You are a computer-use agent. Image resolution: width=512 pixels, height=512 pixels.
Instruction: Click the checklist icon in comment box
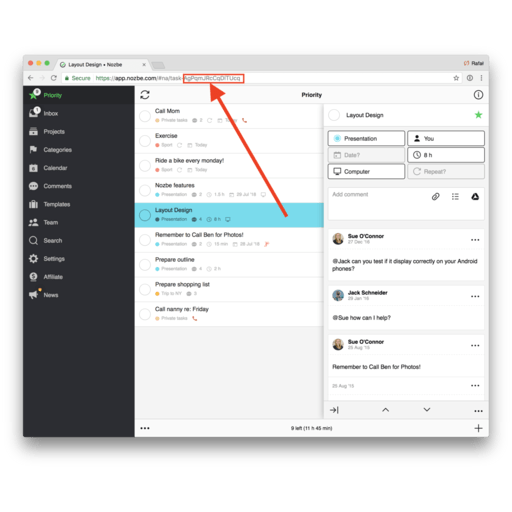pyautogui.click(x=455, y=197)
